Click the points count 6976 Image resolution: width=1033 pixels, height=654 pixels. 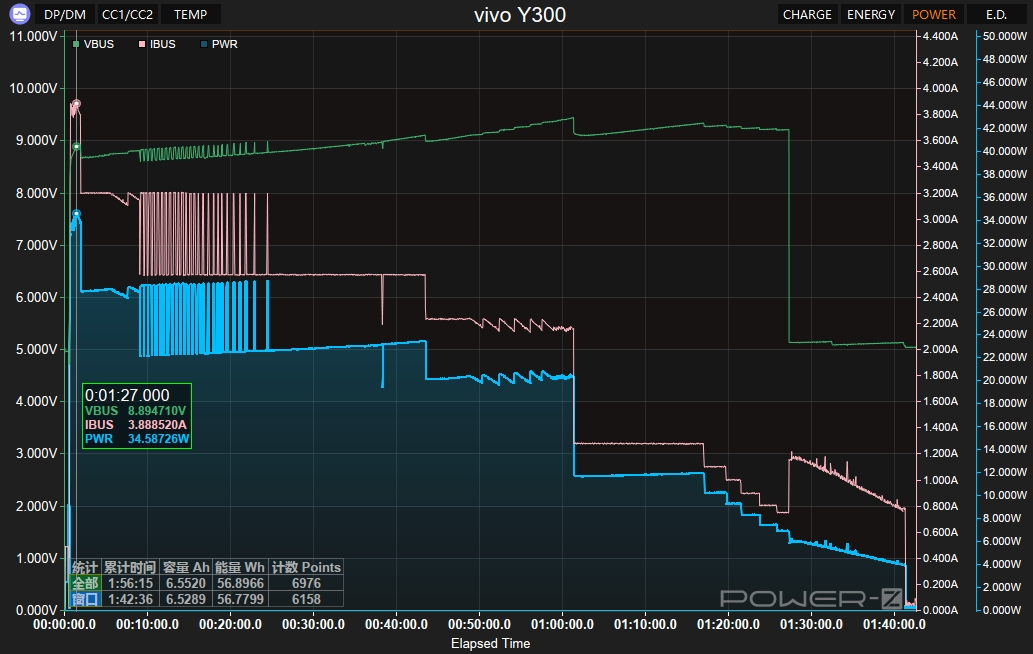[306, 584]
